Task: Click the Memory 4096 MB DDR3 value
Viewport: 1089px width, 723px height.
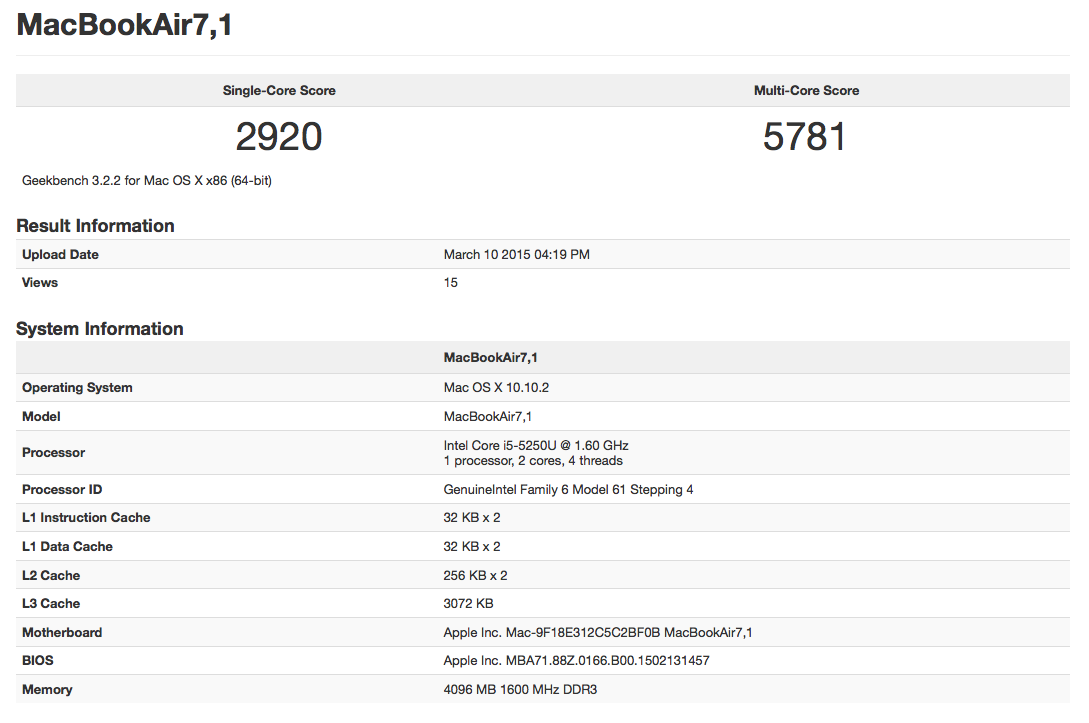Action: coord(520,690)
